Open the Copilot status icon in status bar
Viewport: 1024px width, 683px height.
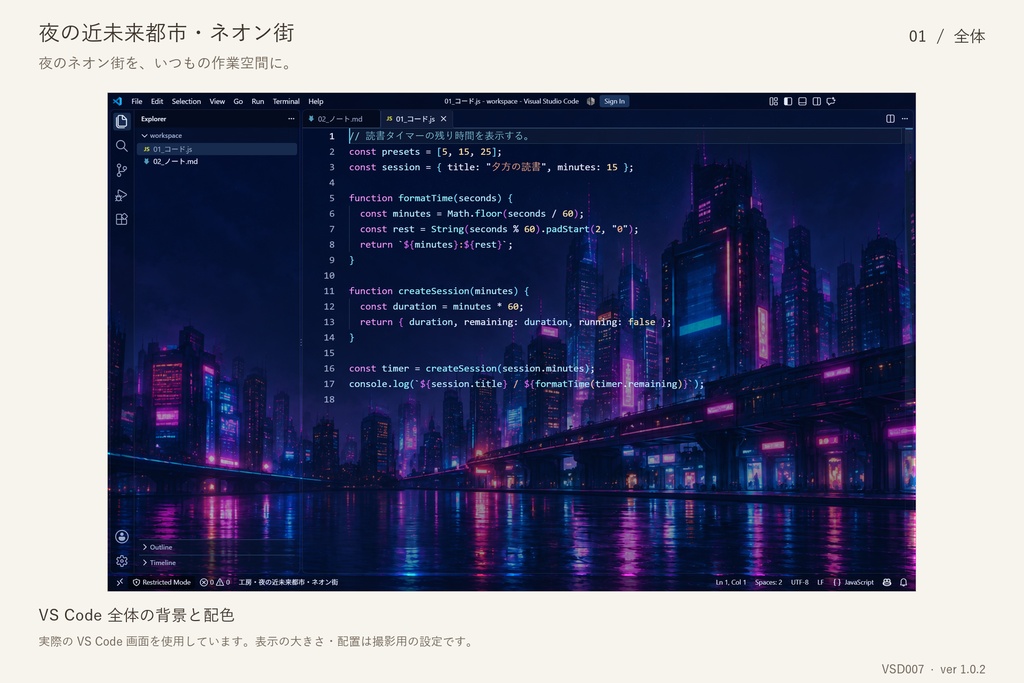[887, 582]
